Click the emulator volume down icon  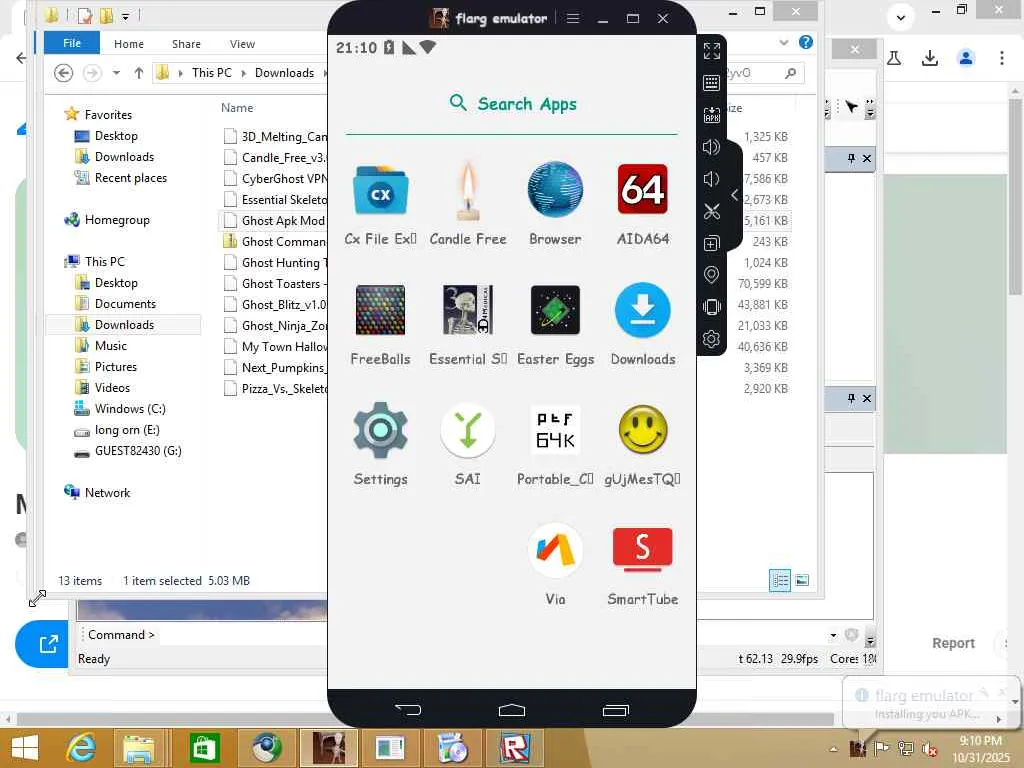[x=712, y=179]
